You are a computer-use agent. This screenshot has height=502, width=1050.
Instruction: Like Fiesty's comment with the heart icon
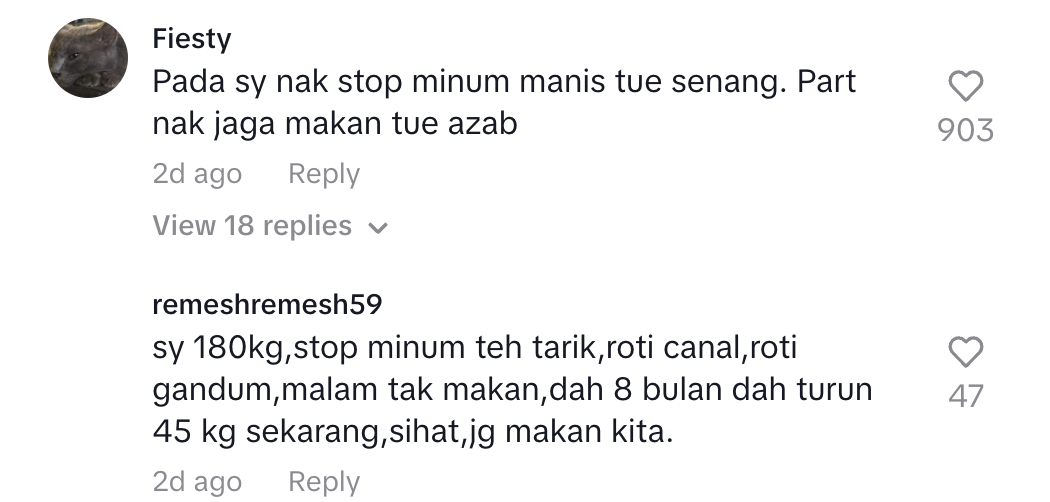(x=966, y=86)
